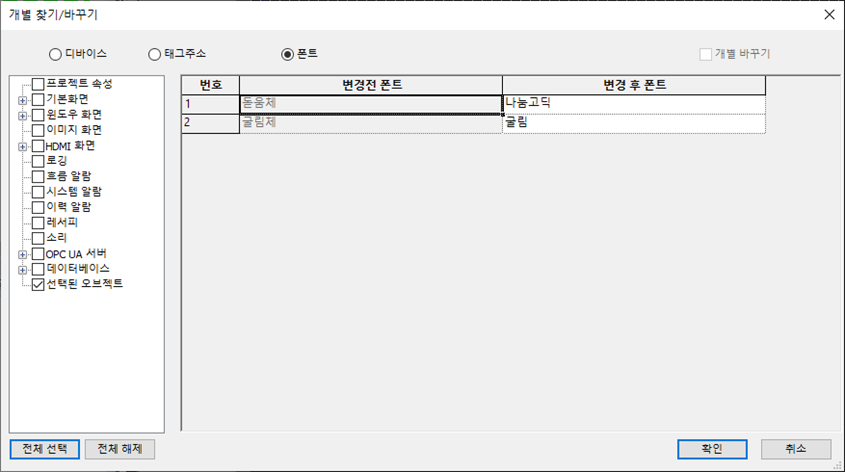This screenshot has height=472, width=845.
Task: Expand the 기본화면 tree node
Action: point(22,100)
